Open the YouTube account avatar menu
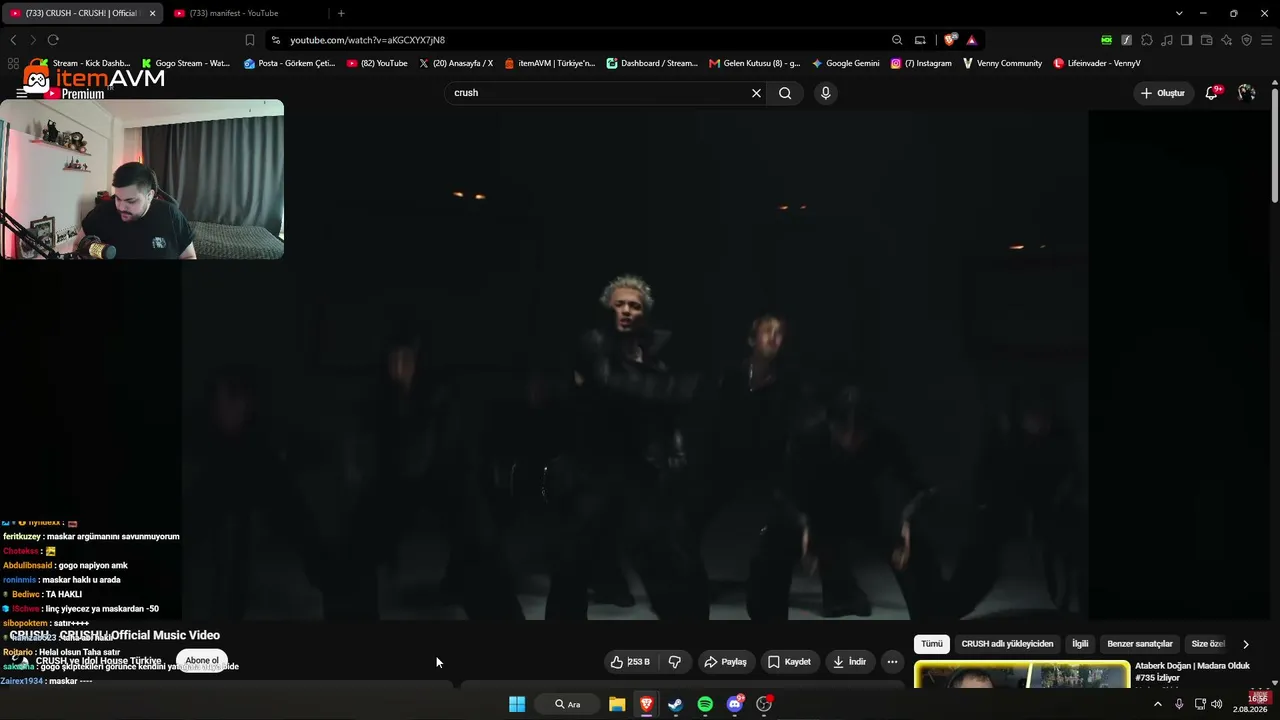The image size is (1280, 720). (x=1246, y=93)
